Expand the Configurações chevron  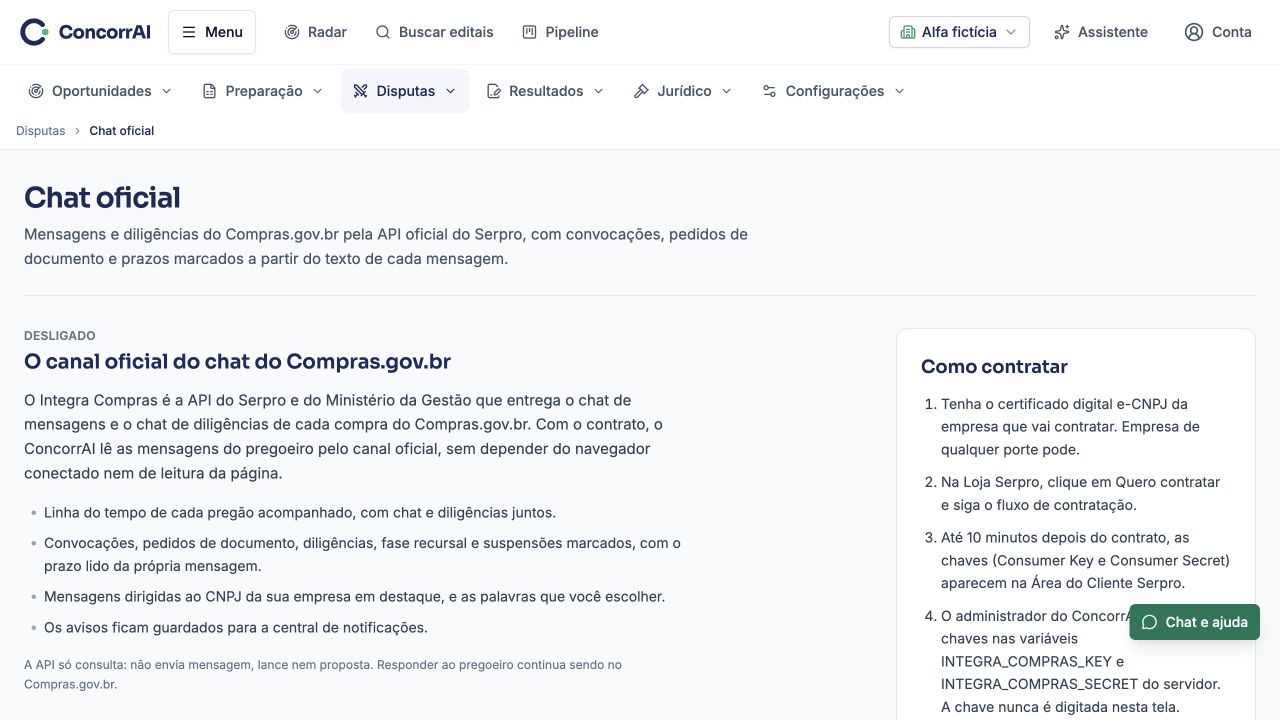(899, 91)
